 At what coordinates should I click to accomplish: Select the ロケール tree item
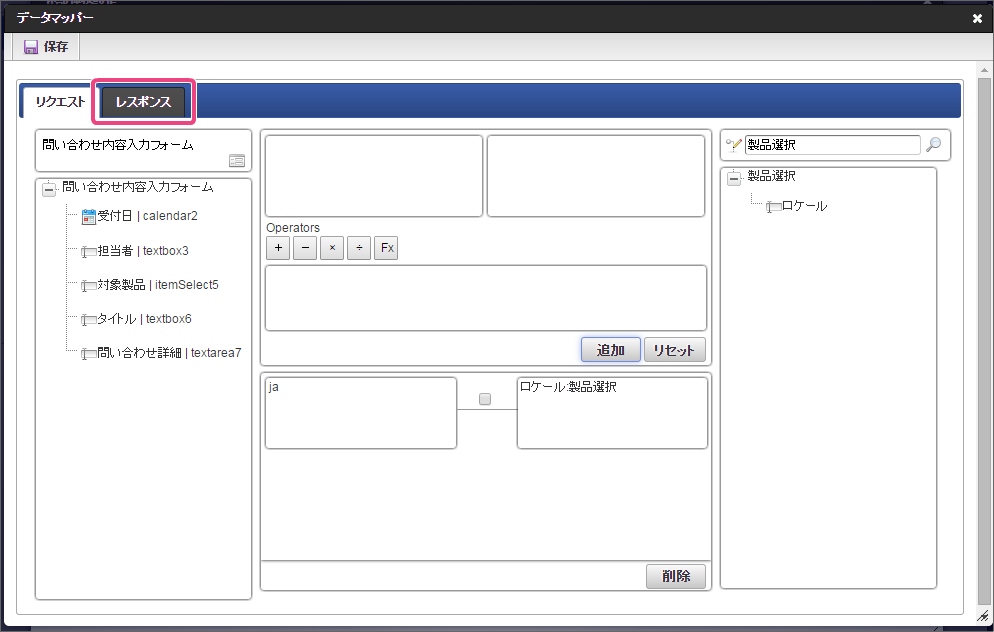[804, 206]
